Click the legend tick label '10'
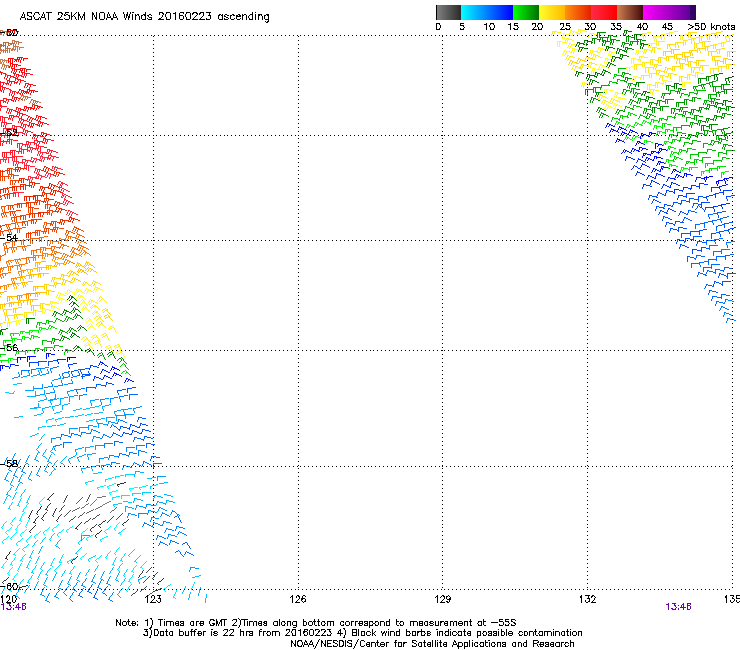This screenshot has width=740, height=650. click(x=489, y=27)
